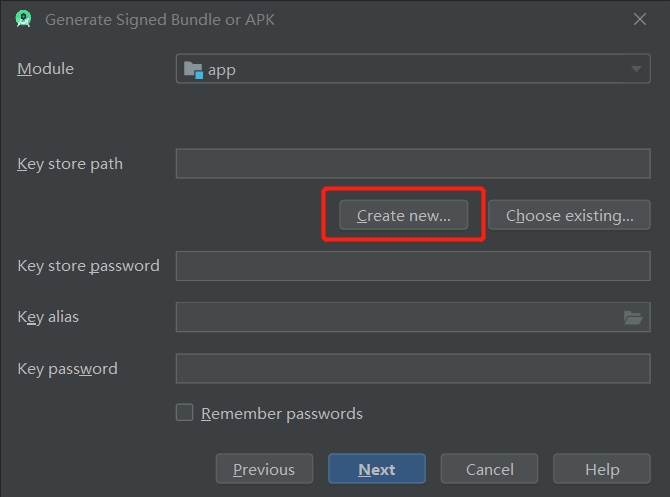Open the Help button
This screenshot has height=497, width=670.
click(x=602, y=469)
